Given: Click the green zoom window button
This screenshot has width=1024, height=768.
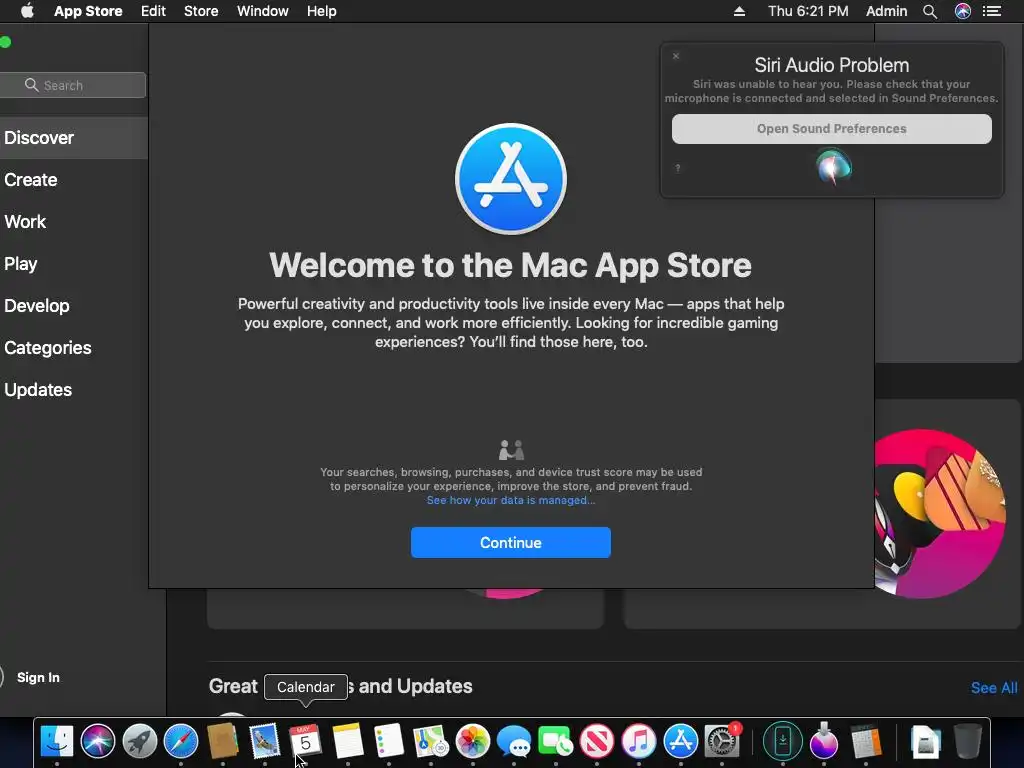Looking at the screenshot, I should click(5, 42).
